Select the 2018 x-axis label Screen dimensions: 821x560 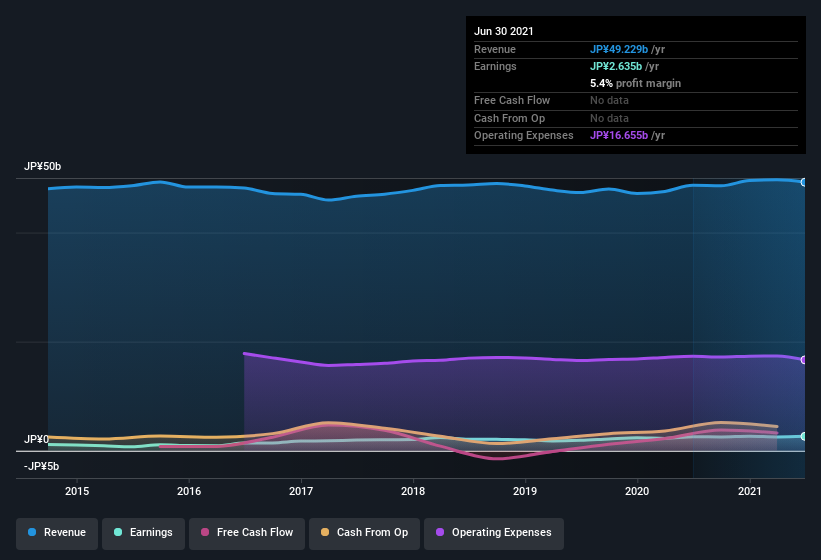click(x=413, y=491)
